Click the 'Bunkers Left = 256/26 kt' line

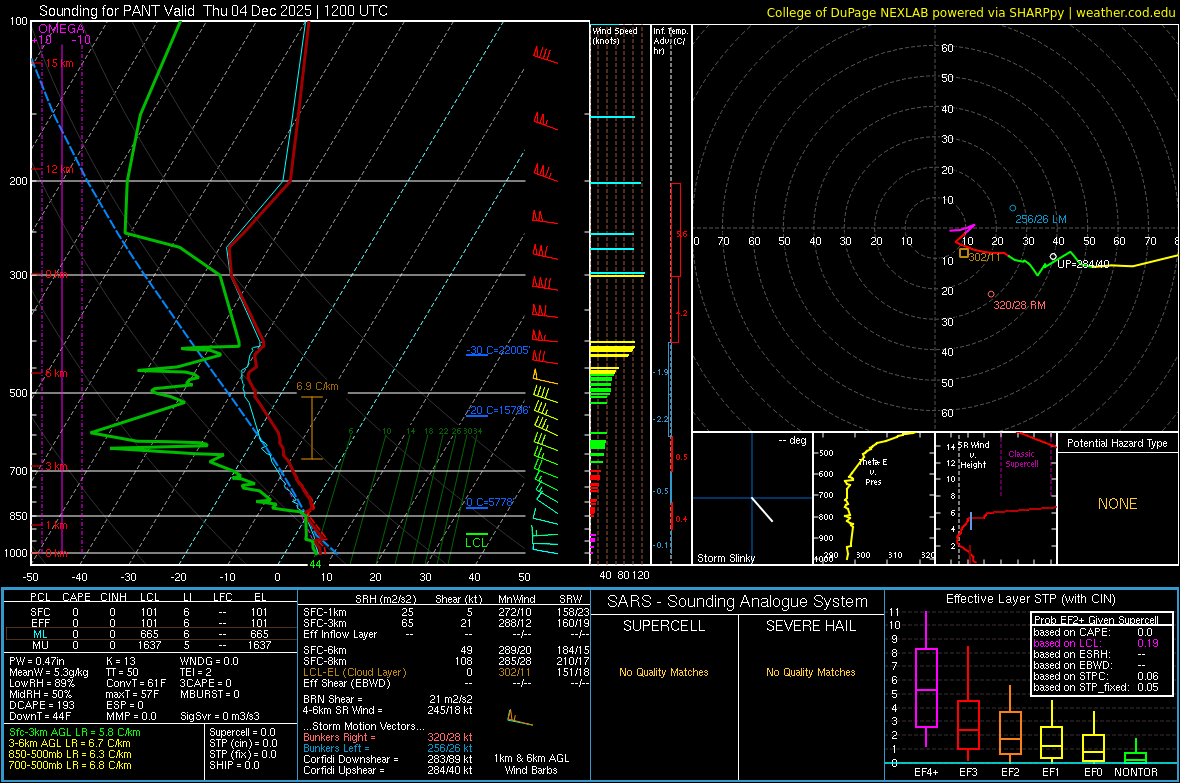coord(388,748)
